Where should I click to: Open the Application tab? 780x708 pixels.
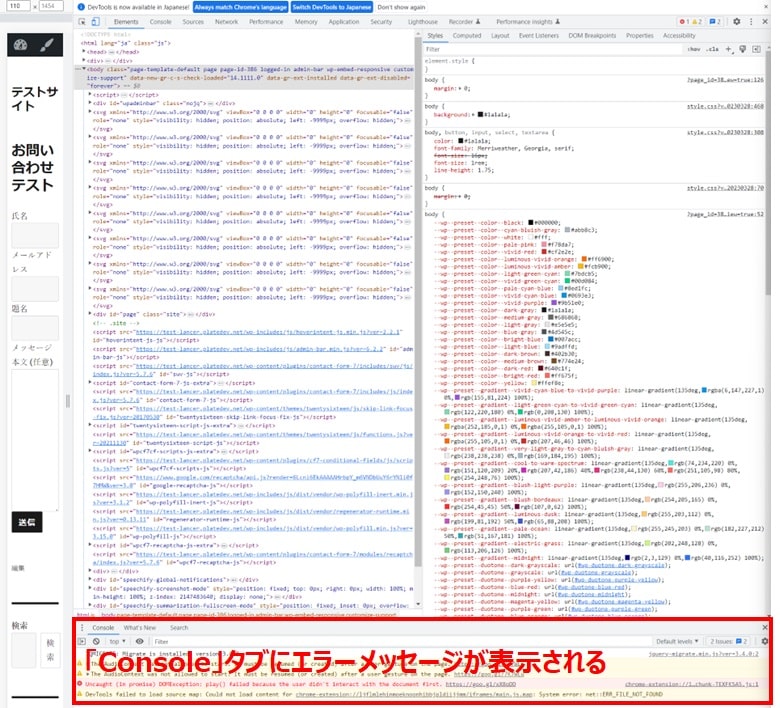click(344, 22)
